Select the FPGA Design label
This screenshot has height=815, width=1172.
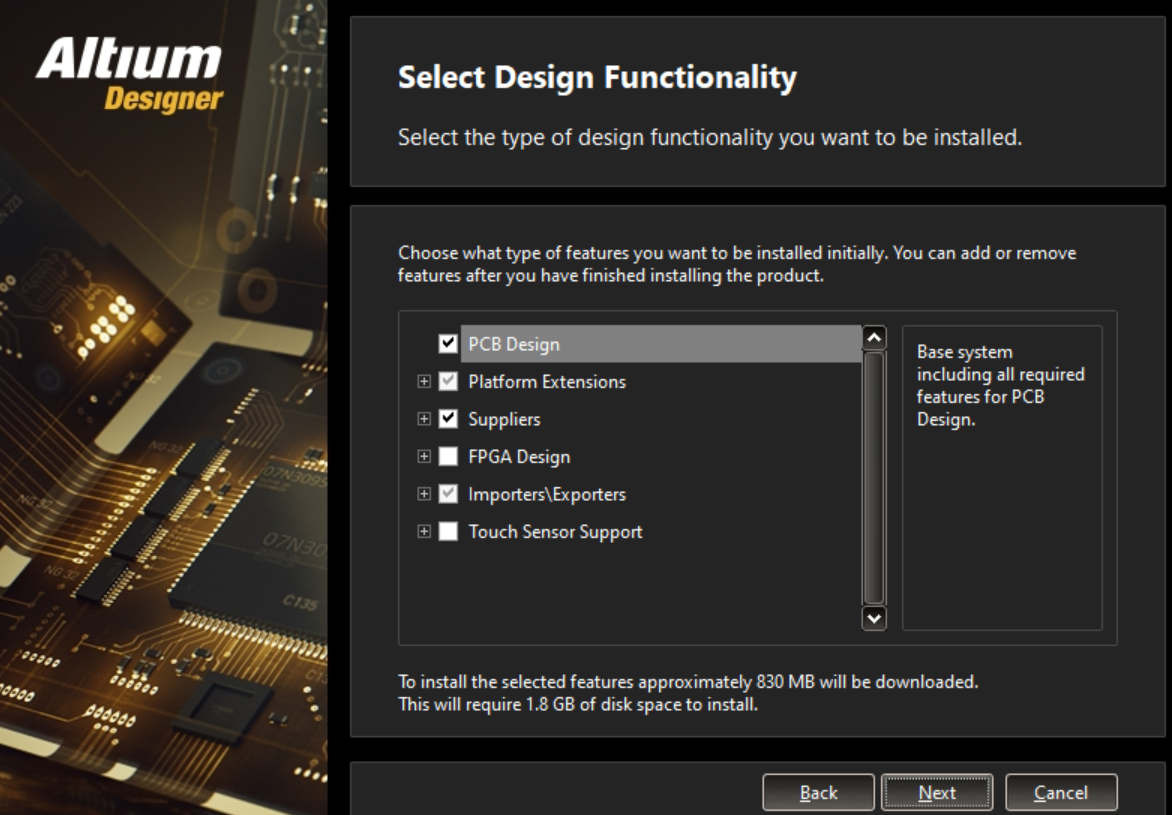click(x=519, y=457)
